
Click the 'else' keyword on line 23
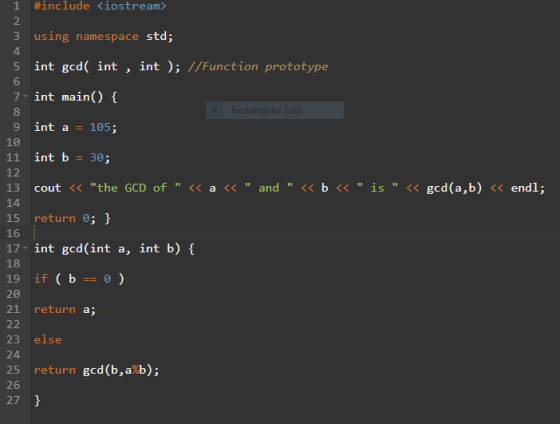tap(48, 339)
